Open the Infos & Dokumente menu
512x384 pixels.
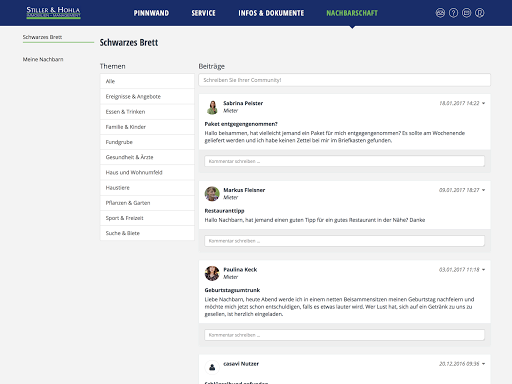click(x=271, y=13)
